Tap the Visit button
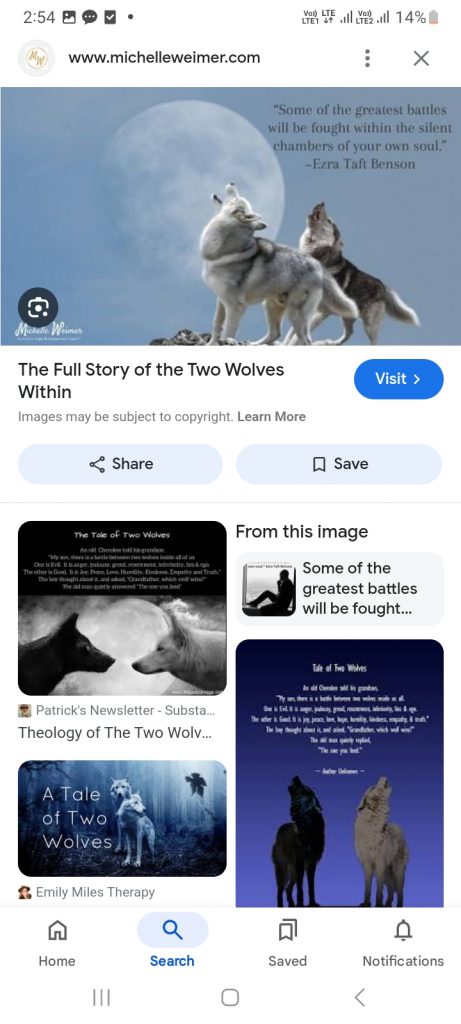 point(398,379)
